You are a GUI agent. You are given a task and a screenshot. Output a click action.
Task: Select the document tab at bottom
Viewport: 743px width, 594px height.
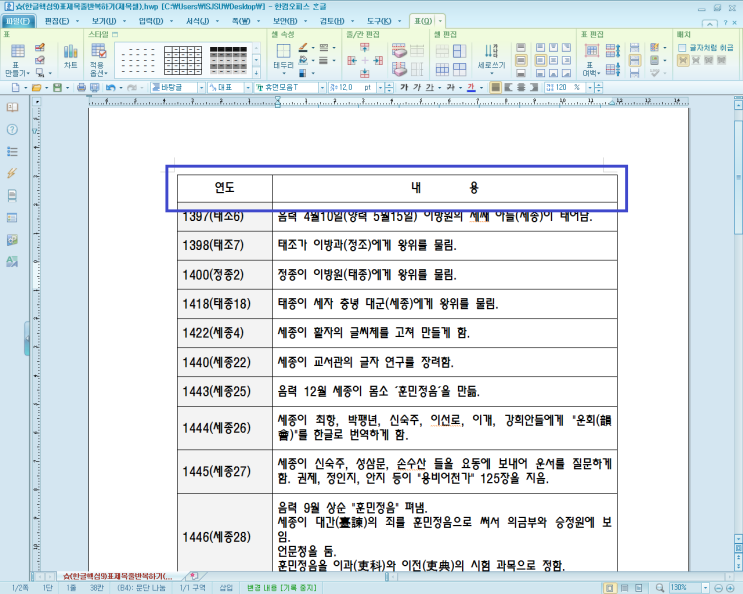(x=118, y=576)
